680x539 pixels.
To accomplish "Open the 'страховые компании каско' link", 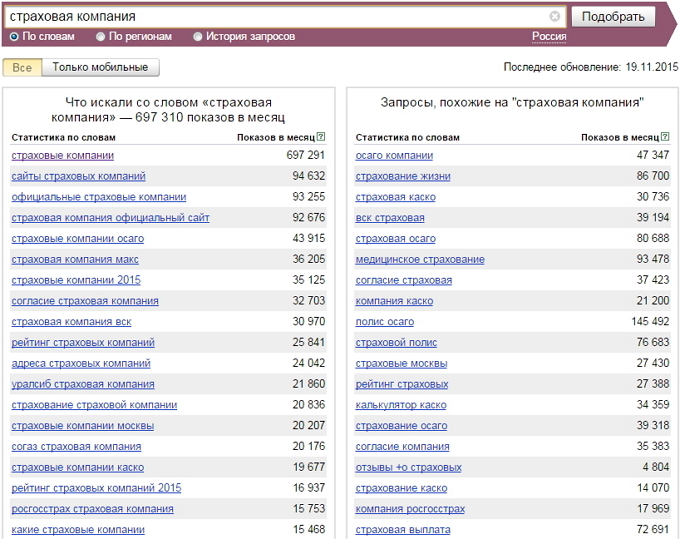I will tap(78, 467).
